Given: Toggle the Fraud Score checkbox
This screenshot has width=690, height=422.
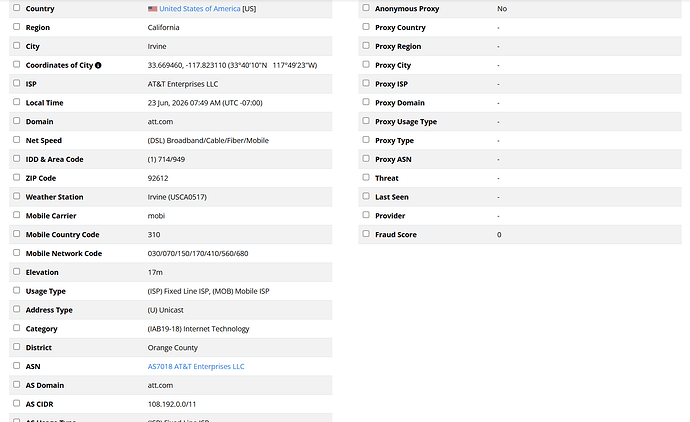Looking at the screenshot, I should click(x=366, y=234).
